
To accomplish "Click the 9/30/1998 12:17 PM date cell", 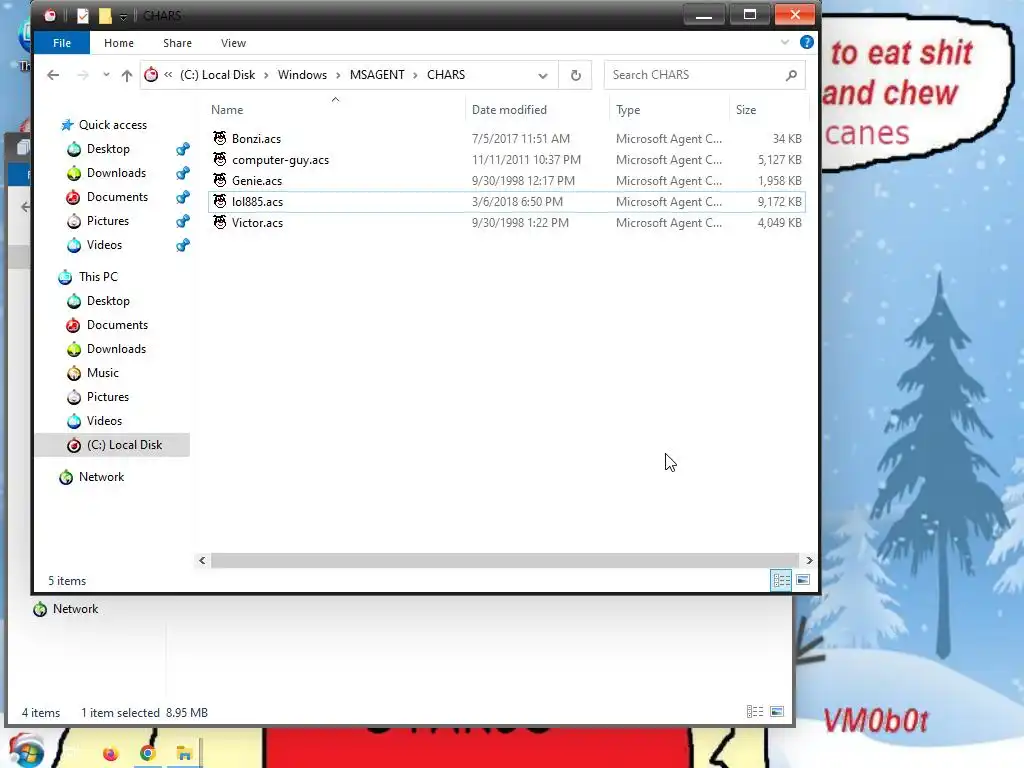I will [x=523, y=181].
